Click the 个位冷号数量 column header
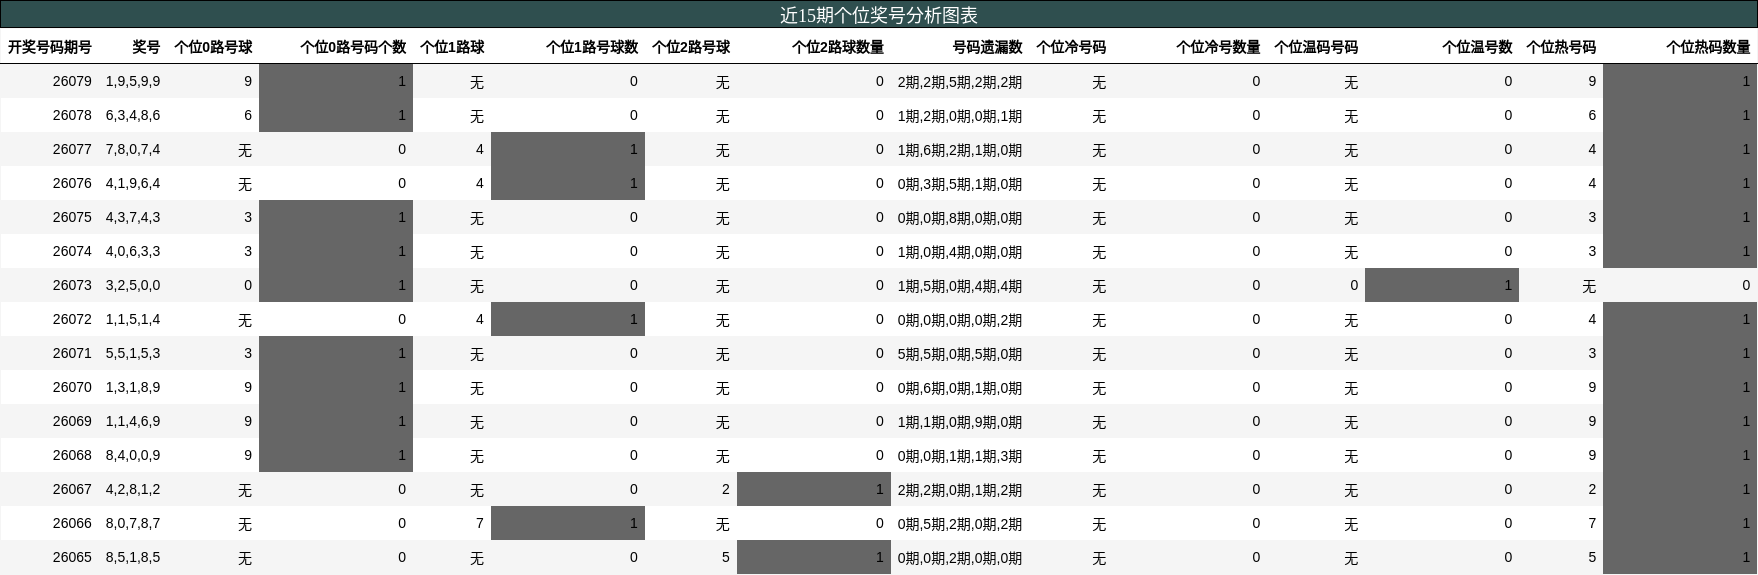 click(1217, 47)
